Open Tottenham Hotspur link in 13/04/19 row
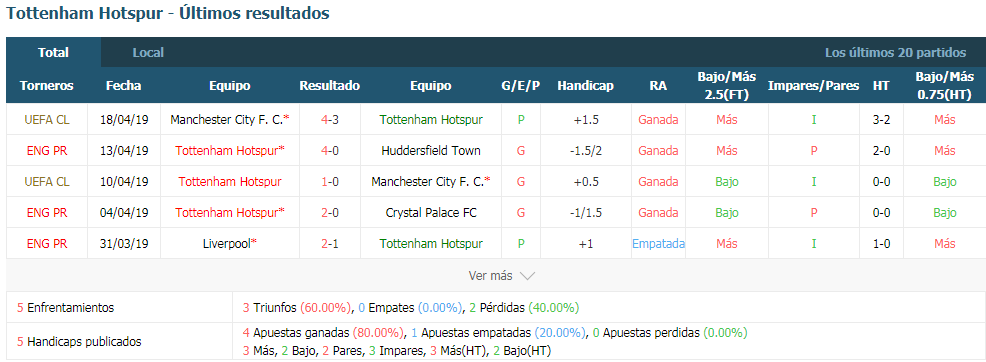 point(230,150)
